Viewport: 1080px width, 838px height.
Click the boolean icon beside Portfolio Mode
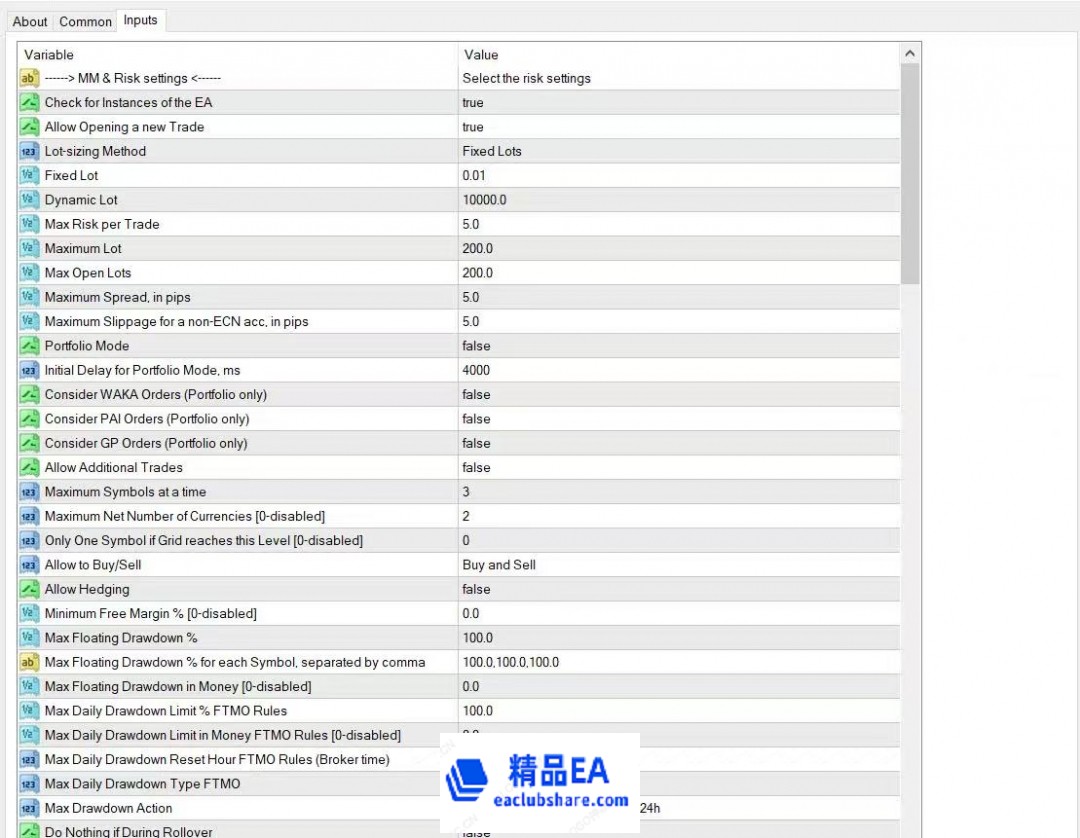pos(29,346)
